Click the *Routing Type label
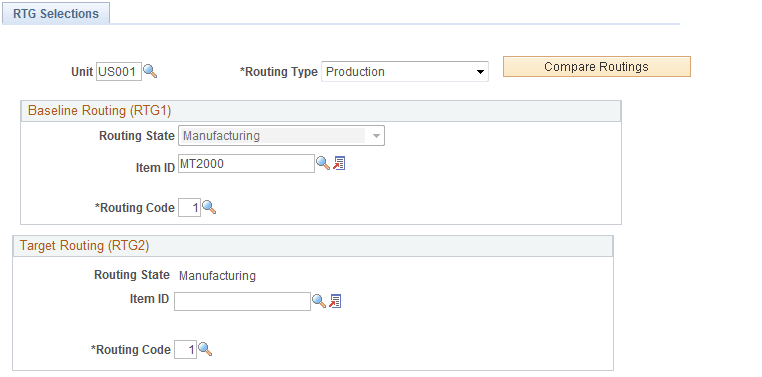Screen dimensions: 762x377 [x=278, y=72]
